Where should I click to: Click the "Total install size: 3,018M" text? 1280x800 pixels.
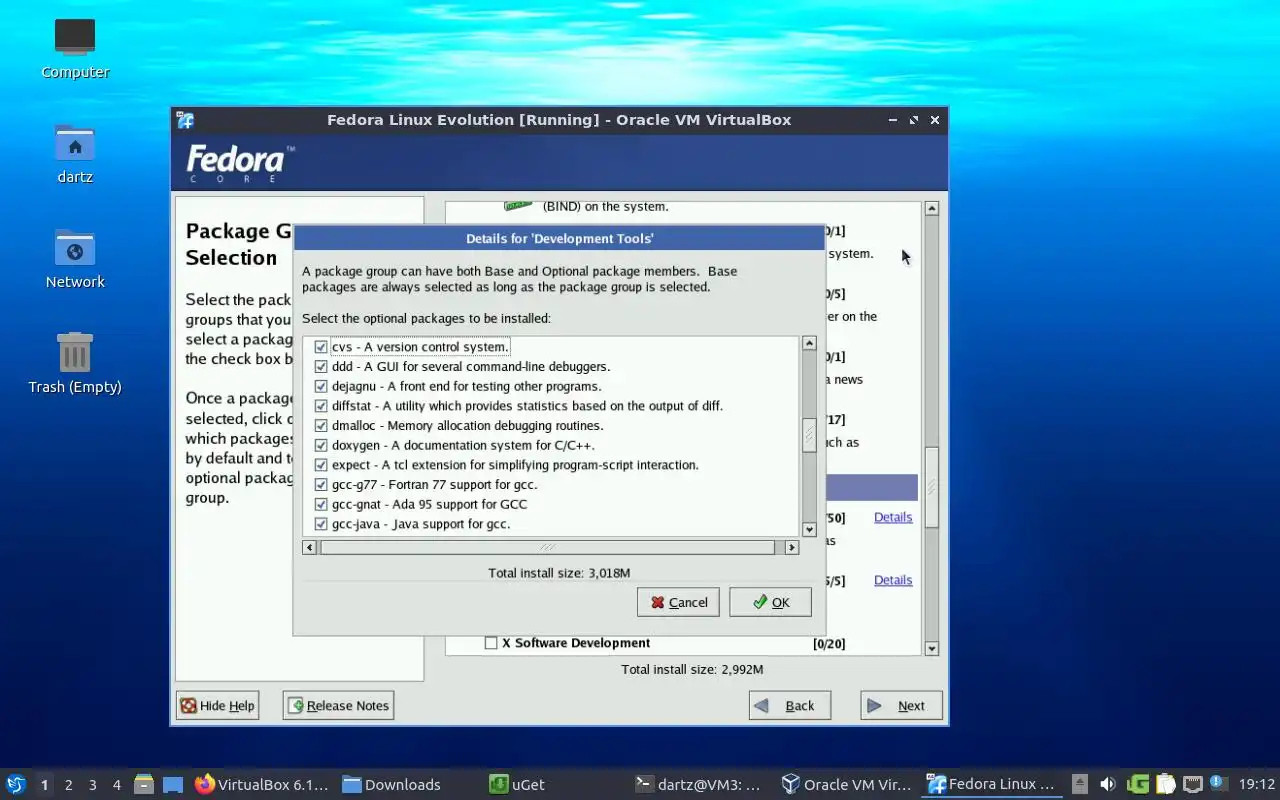pos(559,573)
